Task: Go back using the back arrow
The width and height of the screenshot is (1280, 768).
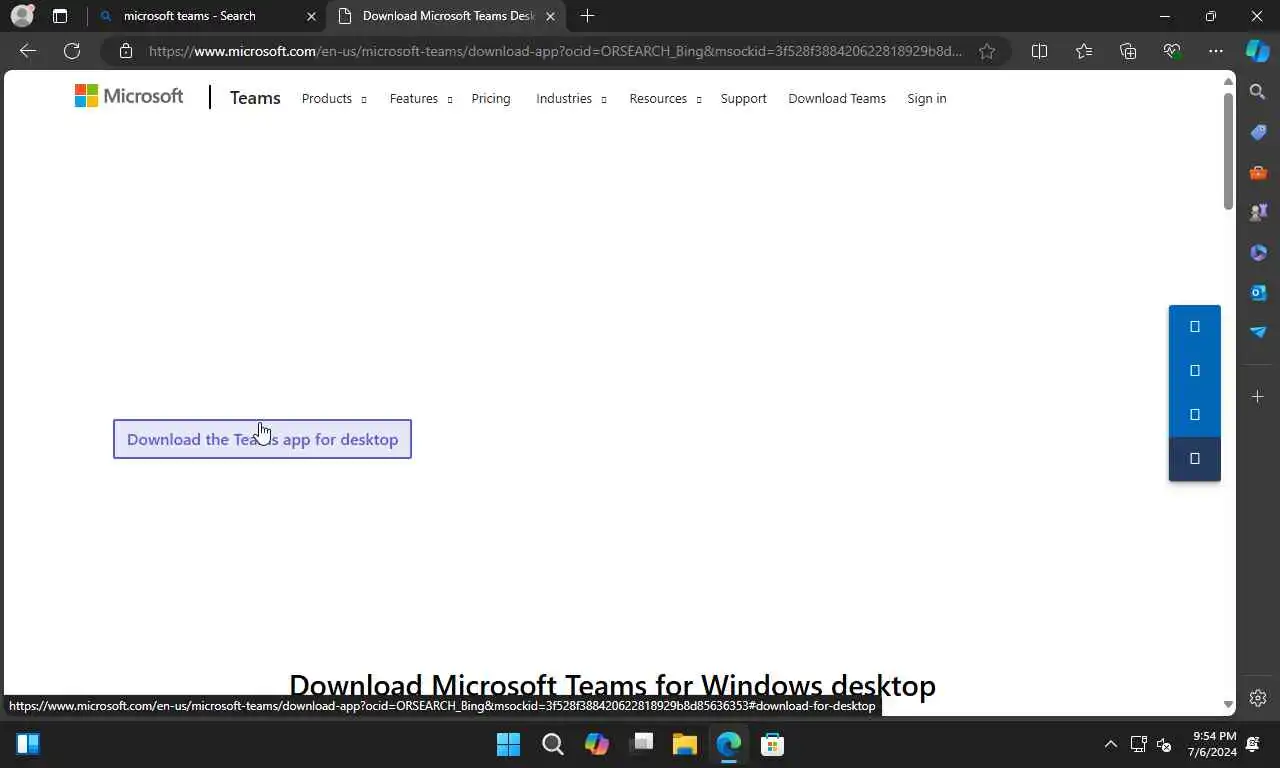Action: 28,51
